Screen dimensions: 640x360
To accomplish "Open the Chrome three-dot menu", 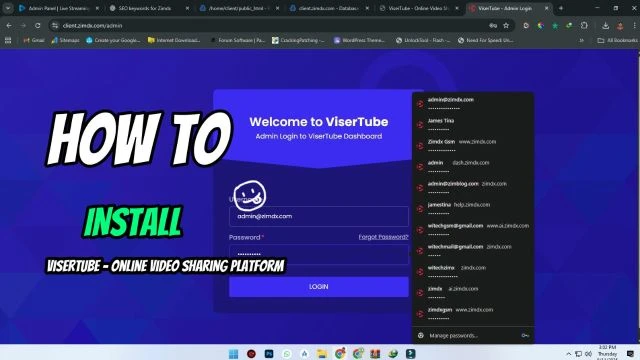I will (635, 26).
